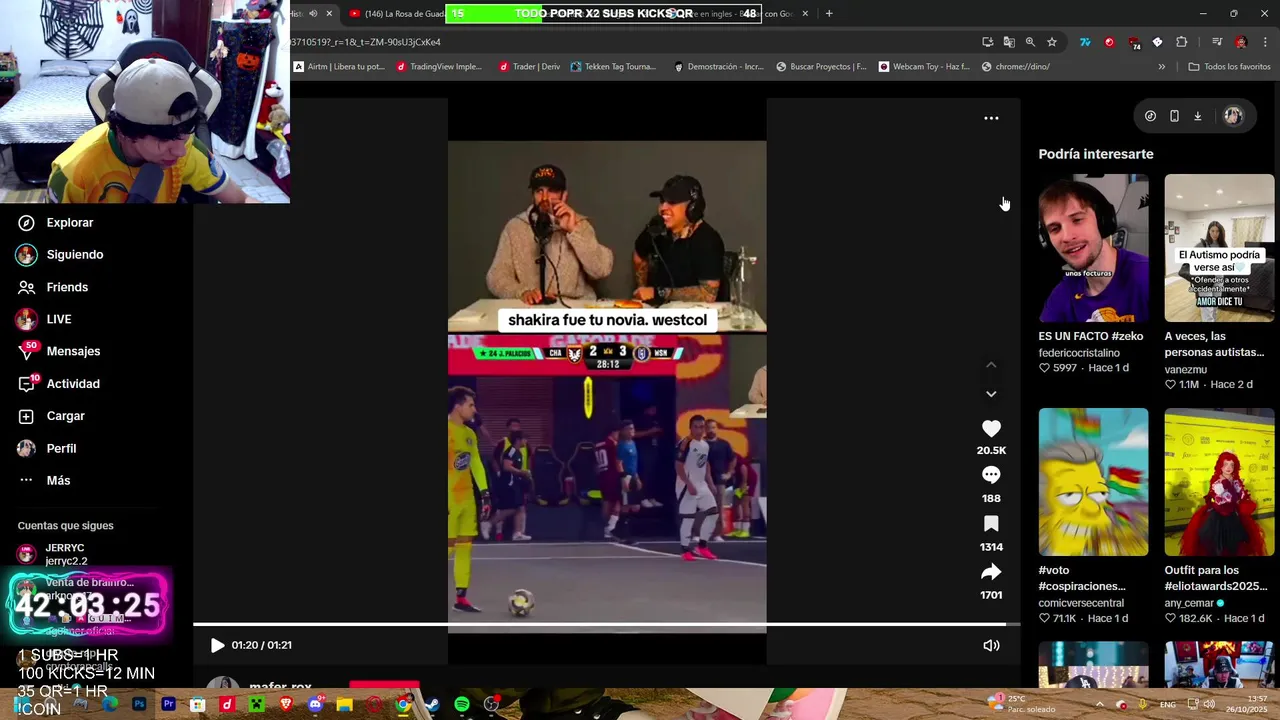Viewport: 1280px width, 720px height.
Task: Open Discord from the taskbar
Action: click(316, 705)
